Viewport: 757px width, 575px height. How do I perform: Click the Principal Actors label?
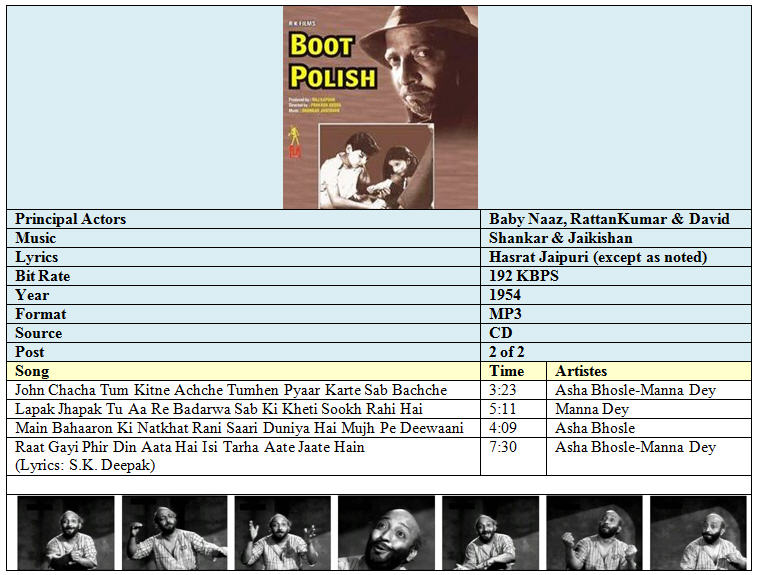pos(70,219)
